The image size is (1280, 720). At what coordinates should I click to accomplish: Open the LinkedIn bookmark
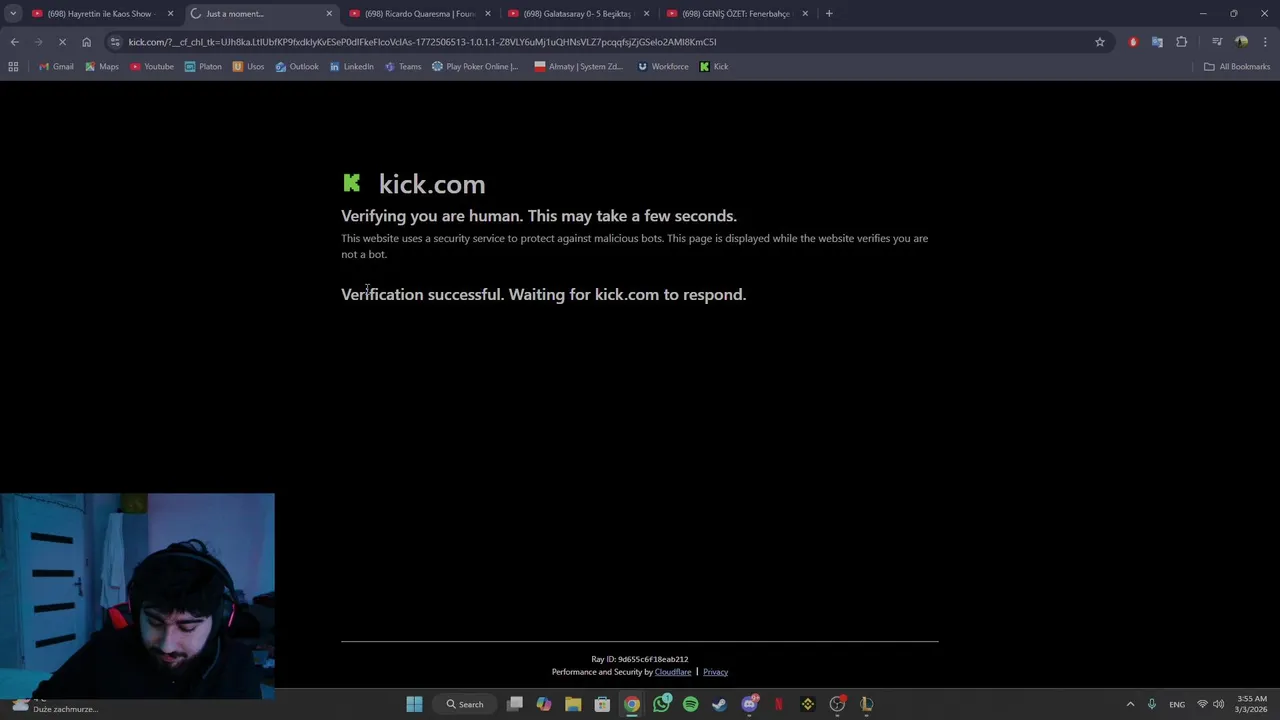pos(351,67)
